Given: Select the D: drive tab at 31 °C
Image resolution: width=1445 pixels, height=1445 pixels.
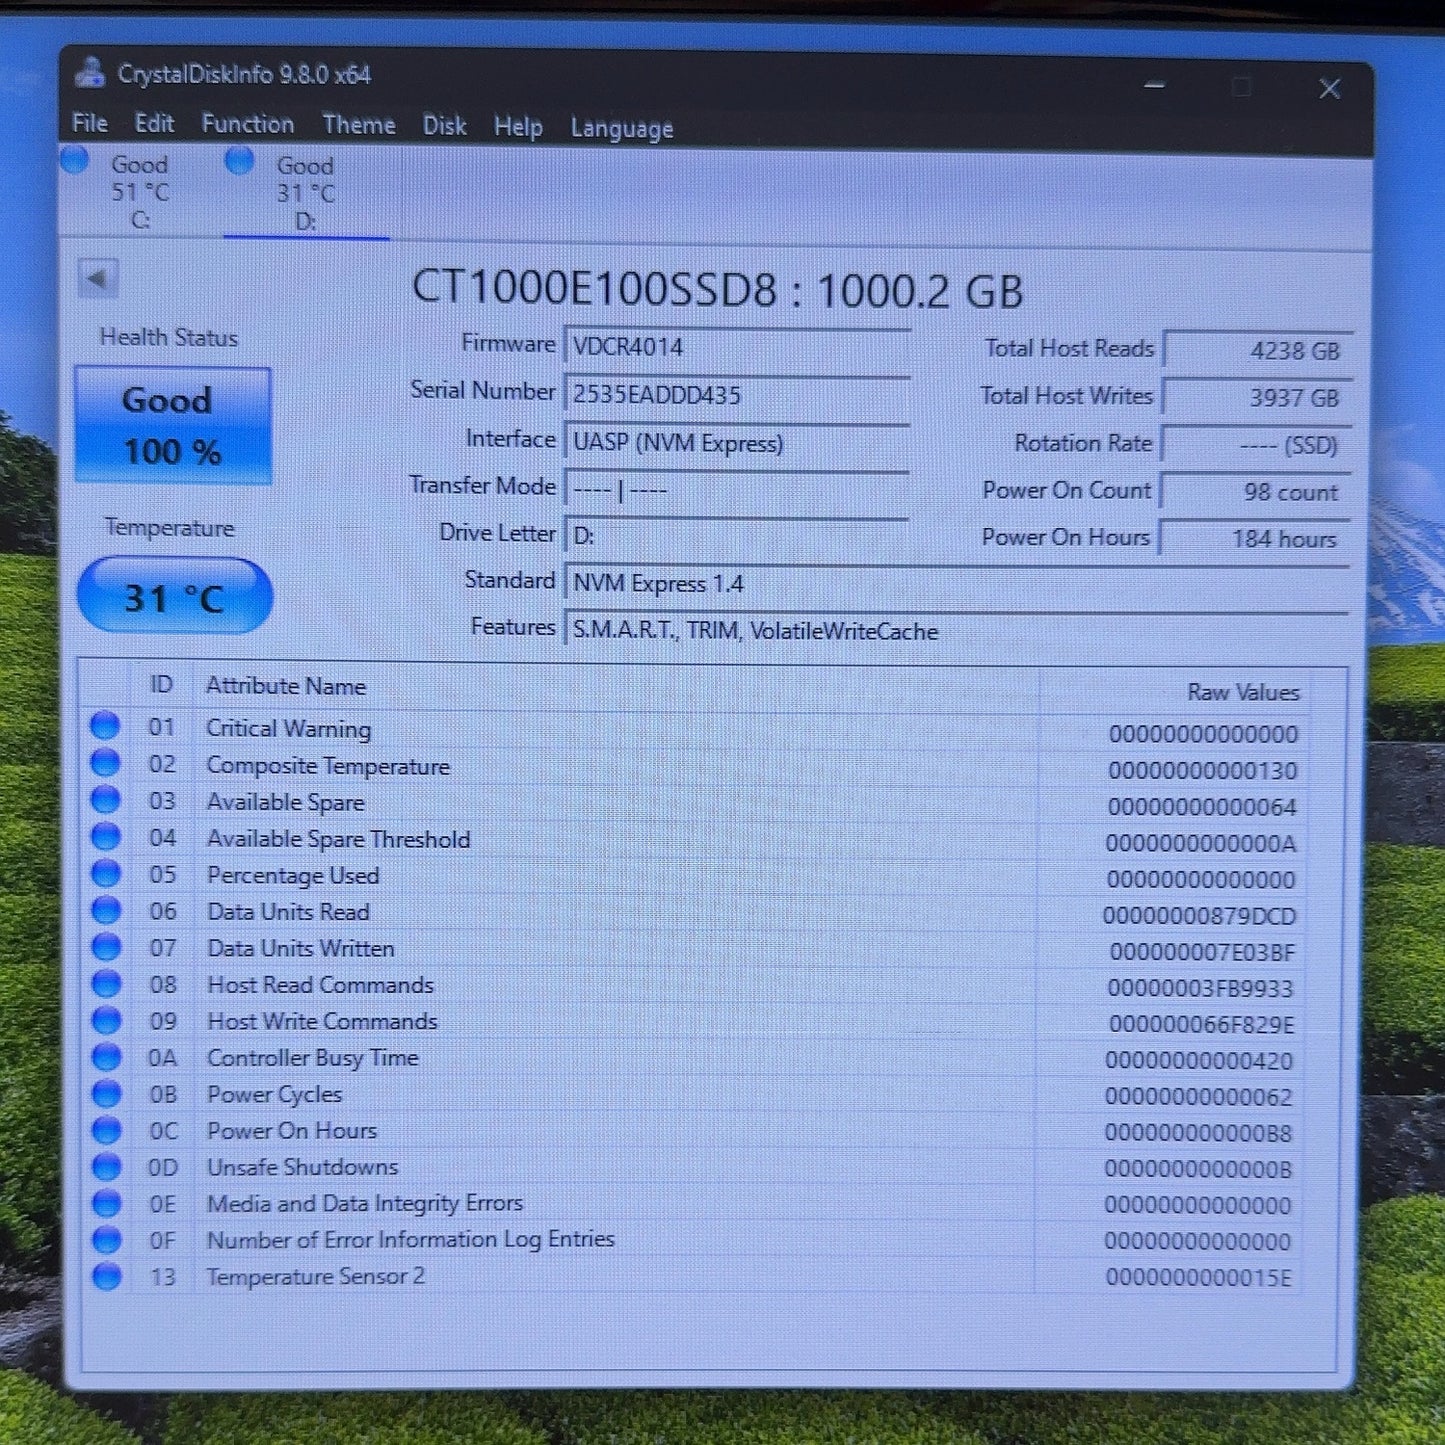Looking at the screenshot, I should [305, 193].
